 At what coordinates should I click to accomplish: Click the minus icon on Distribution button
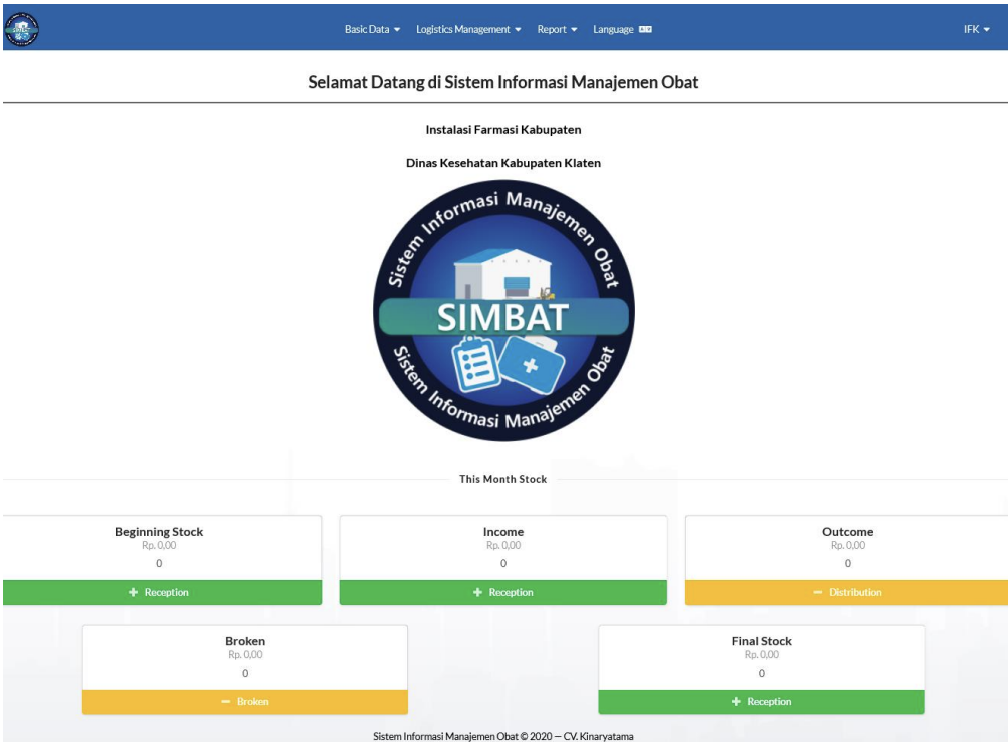coord(817,592)
